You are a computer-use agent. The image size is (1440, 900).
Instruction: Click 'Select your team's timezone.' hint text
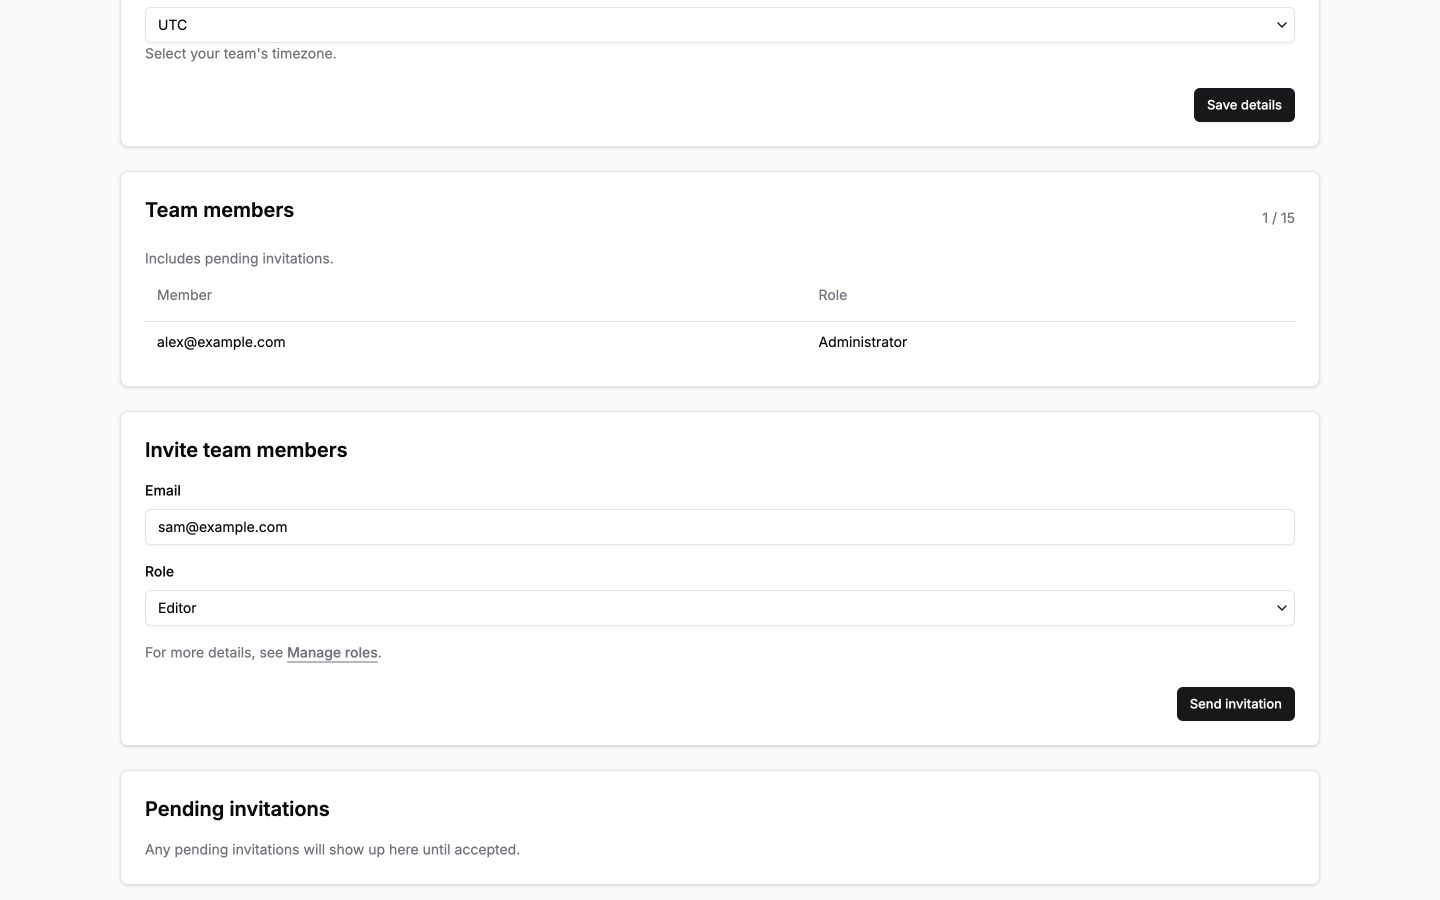click(x=240, y=54)
